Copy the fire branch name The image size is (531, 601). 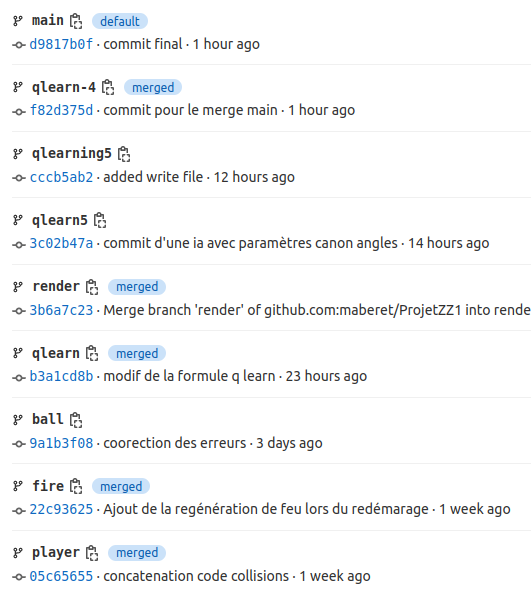(76, 486)
